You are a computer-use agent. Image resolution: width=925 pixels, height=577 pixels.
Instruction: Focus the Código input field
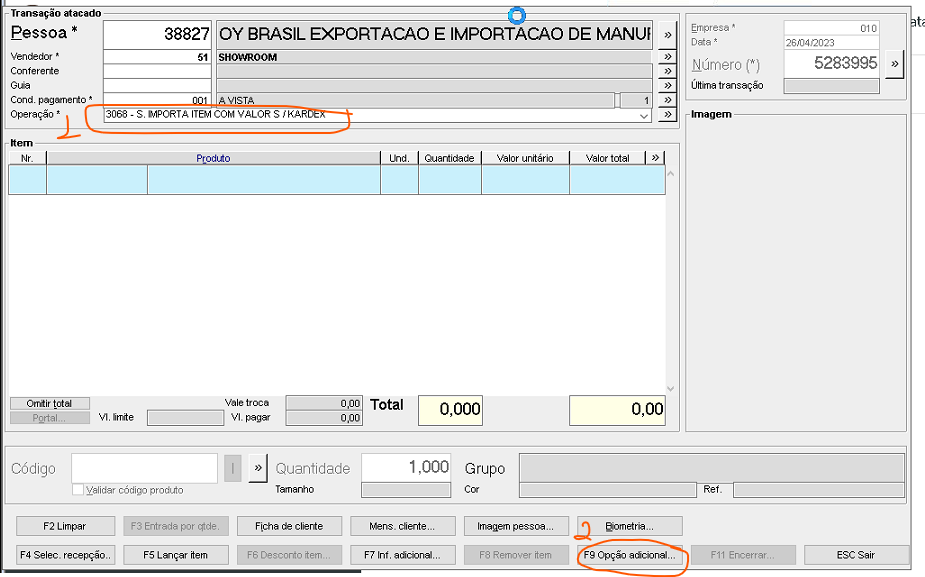coord(144,468)
